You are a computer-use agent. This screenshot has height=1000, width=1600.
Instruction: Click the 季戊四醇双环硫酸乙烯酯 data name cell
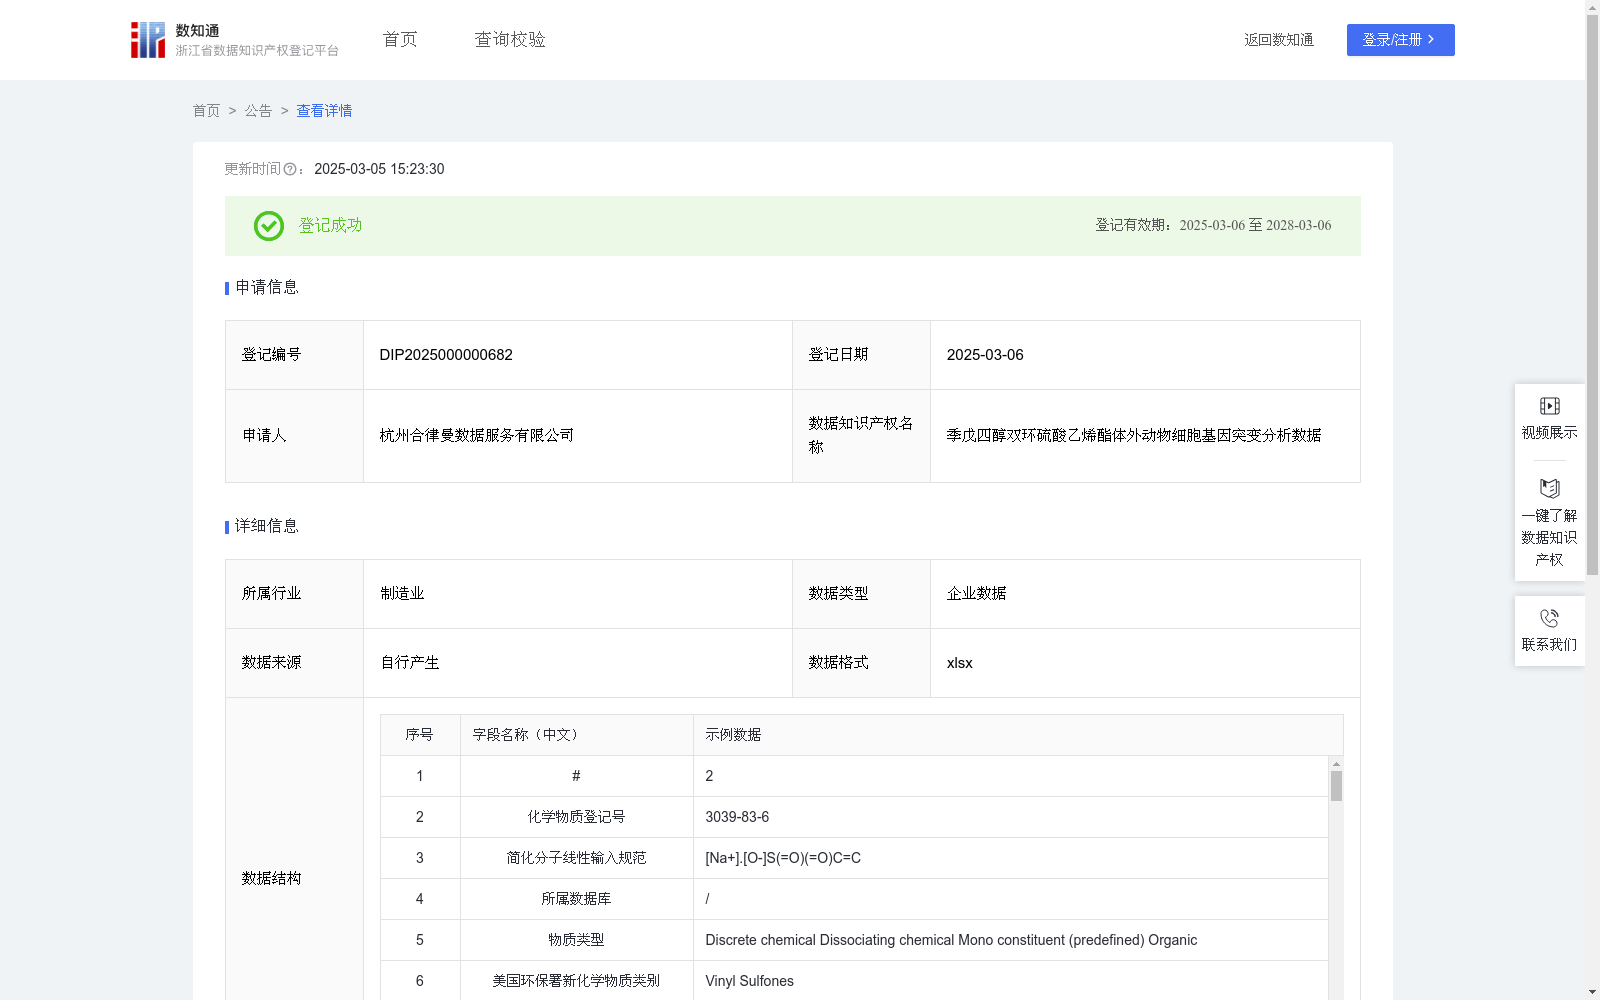pos(1145,436)
